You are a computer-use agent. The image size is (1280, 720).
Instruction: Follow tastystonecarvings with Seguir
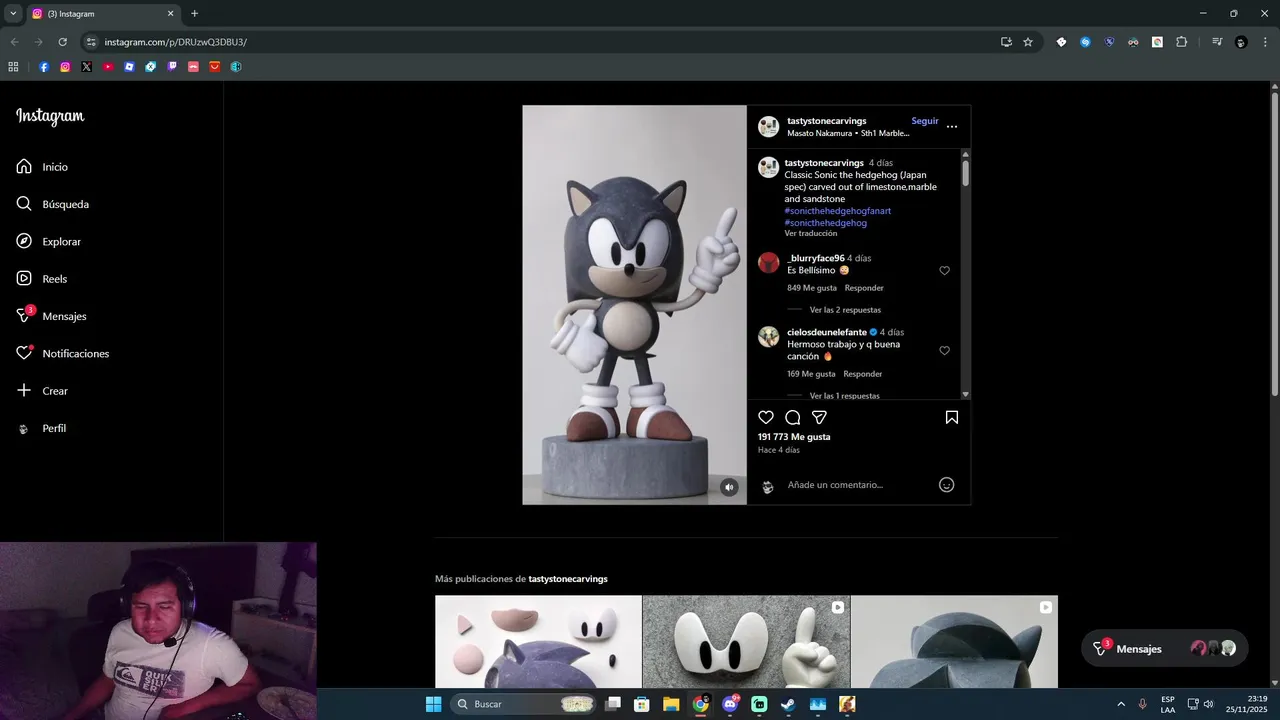pyautogui.click(x=925, y=121)
